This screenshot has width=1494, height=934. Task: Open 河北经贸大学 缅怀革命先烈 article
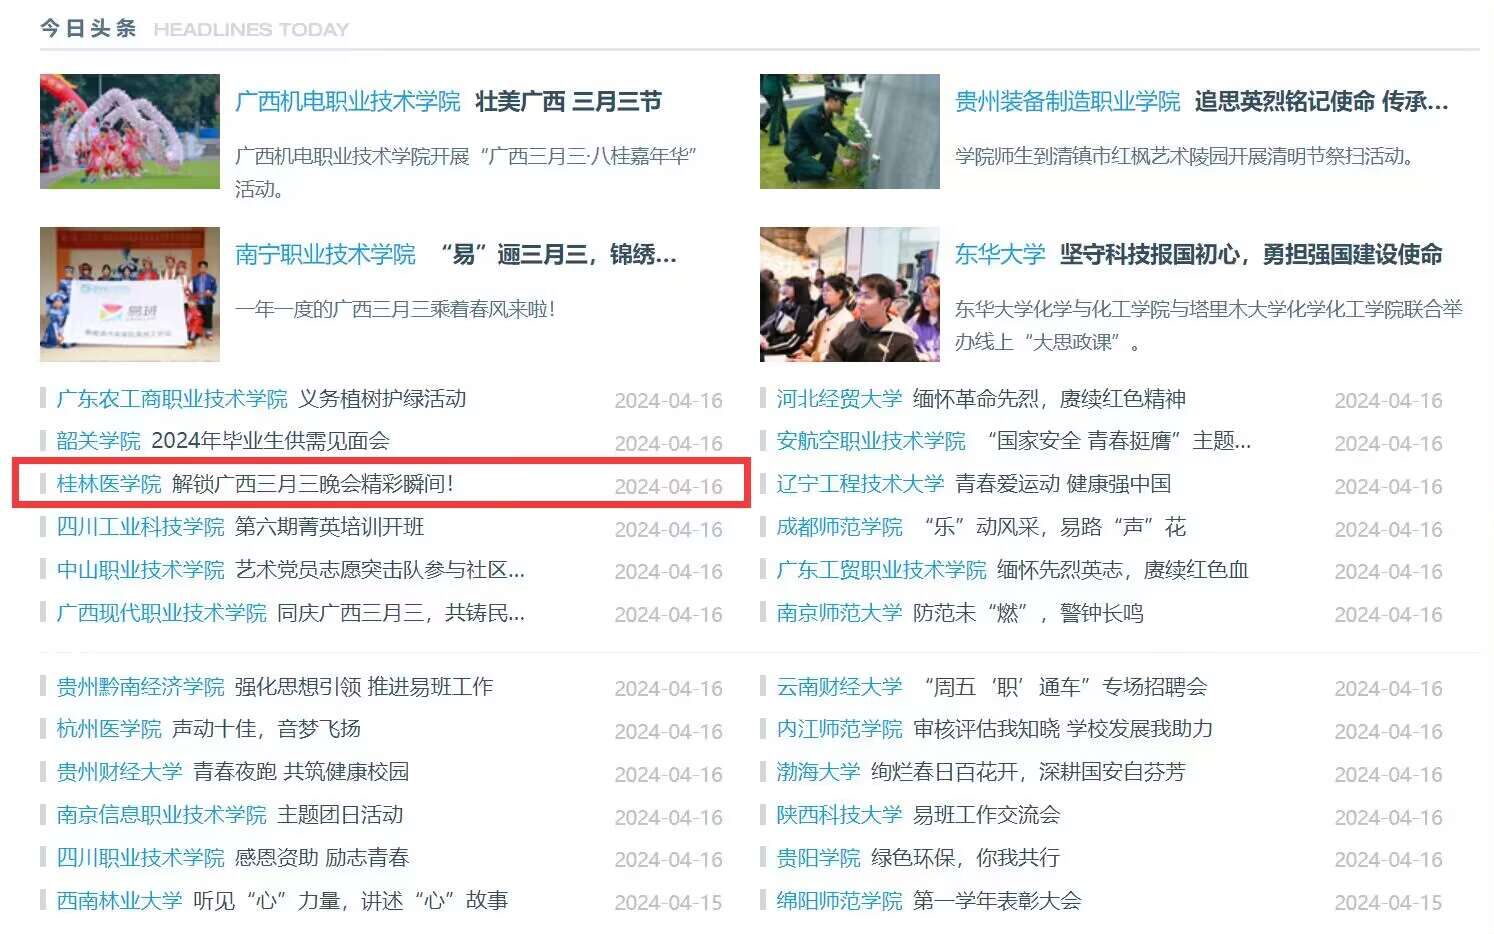tap(1048, 400)
